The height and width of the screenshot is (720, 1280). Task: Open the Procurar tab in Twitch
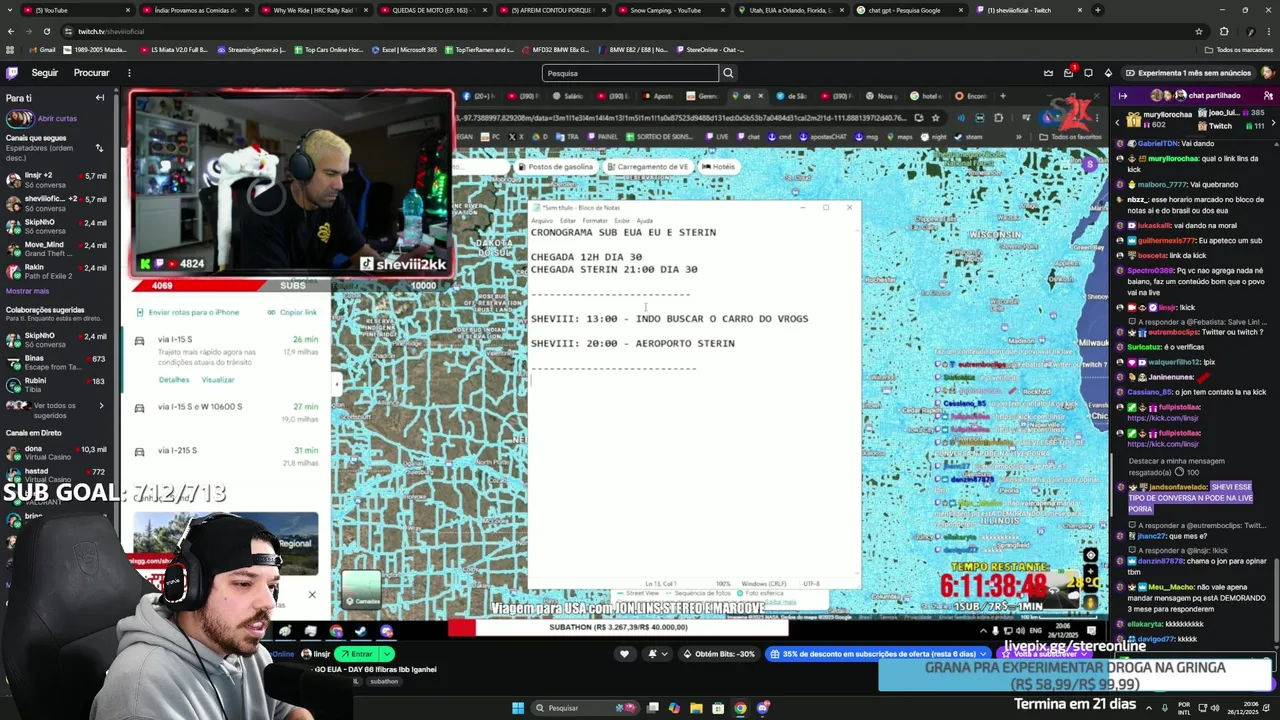[91, 73]
